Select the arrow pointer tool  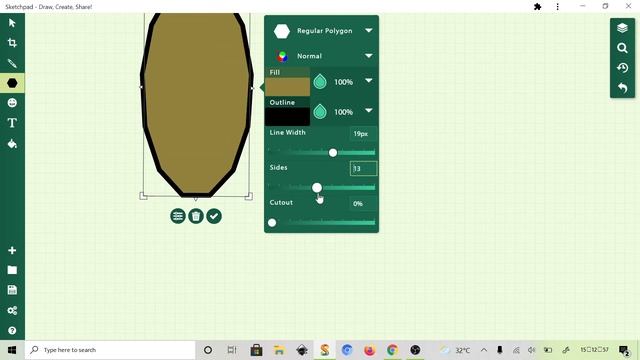coord(12,23)
